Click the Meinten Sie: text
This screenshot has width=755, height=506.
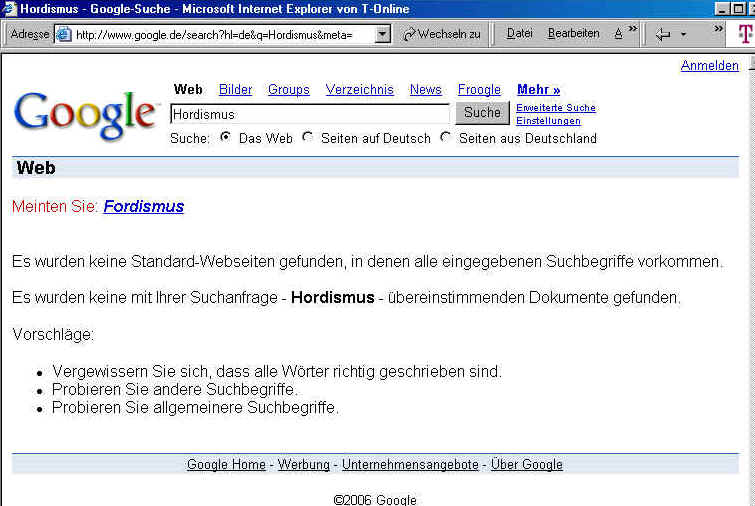tap(55, 207)
